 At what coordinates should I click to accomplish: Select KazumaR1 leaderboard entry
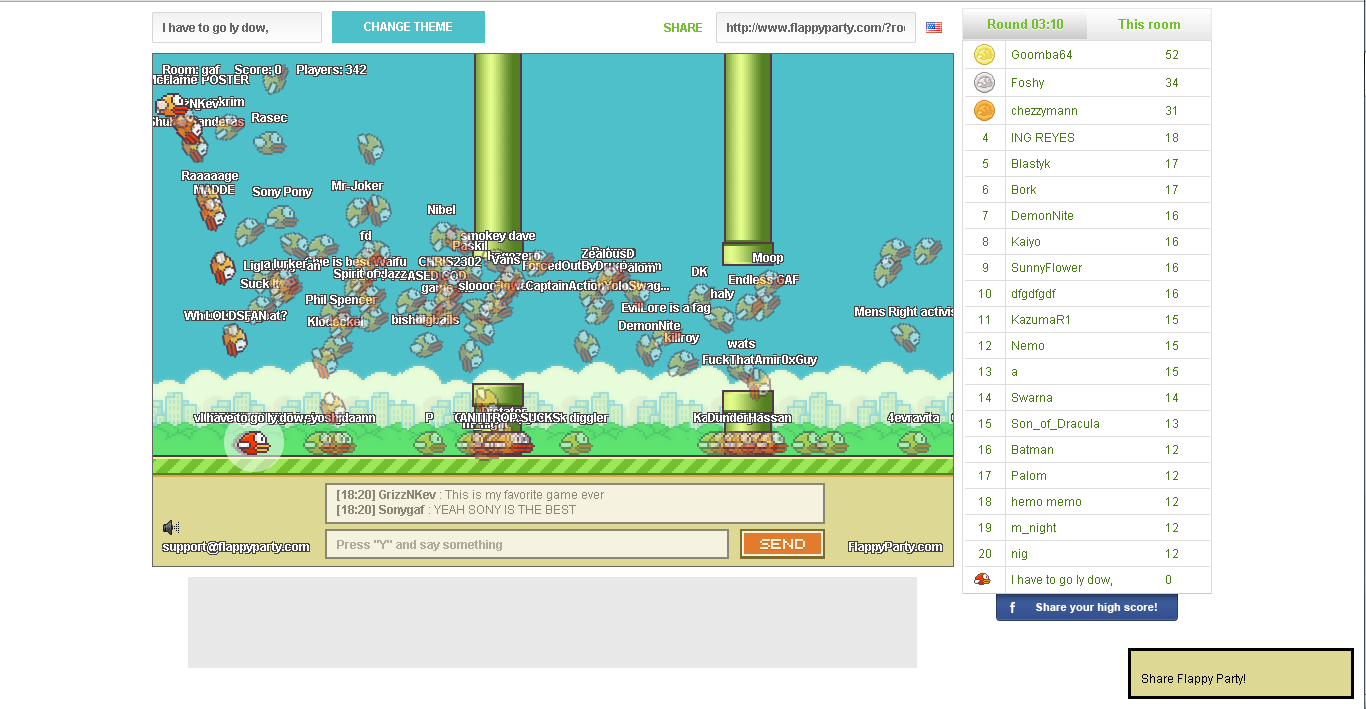(x=1087, y=320)
